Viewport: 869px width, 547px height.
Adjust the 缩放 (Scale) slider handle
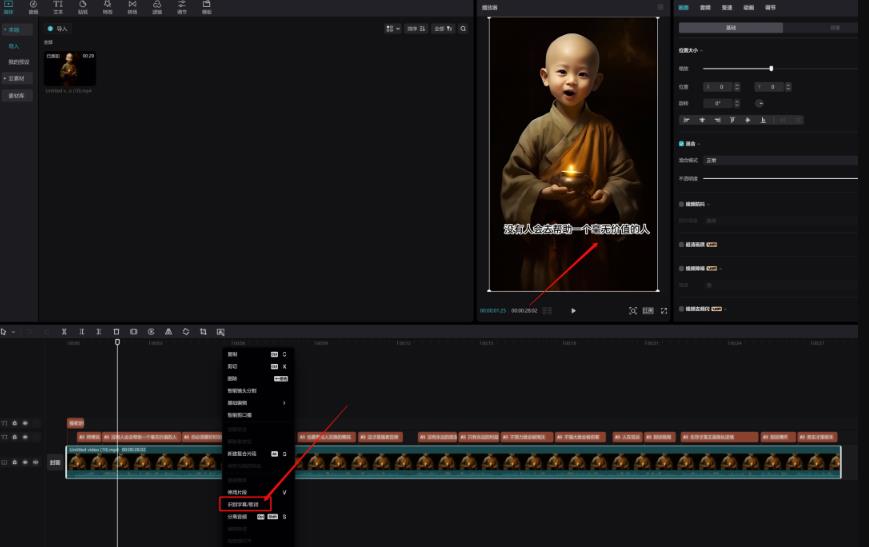(771, 68)
